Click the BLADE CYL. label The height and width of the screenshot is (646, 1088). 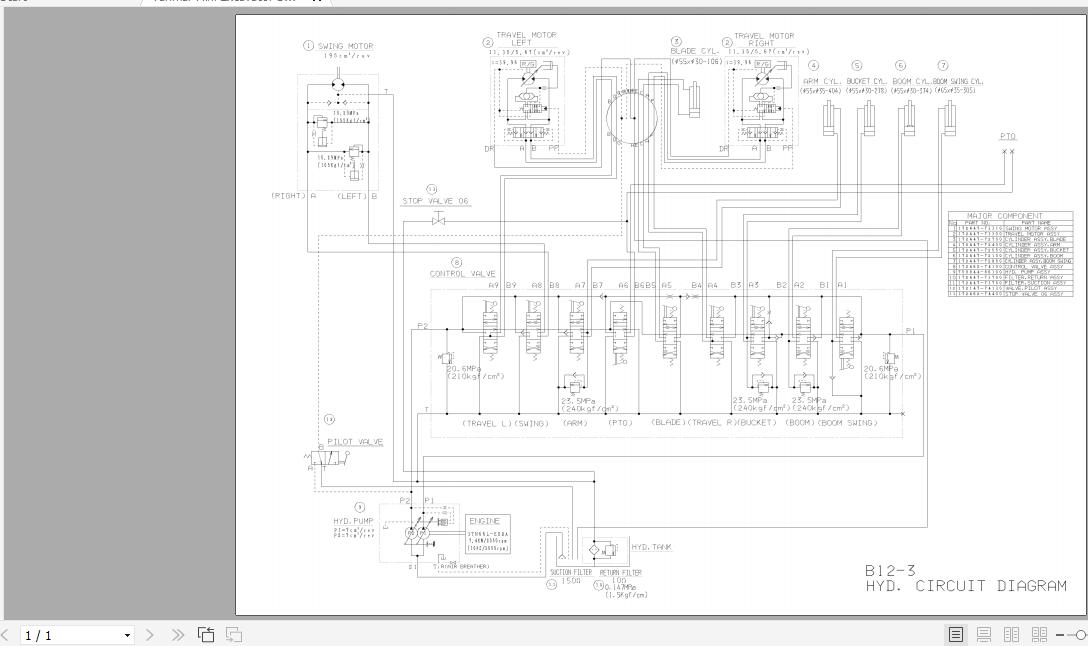pos(695,51)
